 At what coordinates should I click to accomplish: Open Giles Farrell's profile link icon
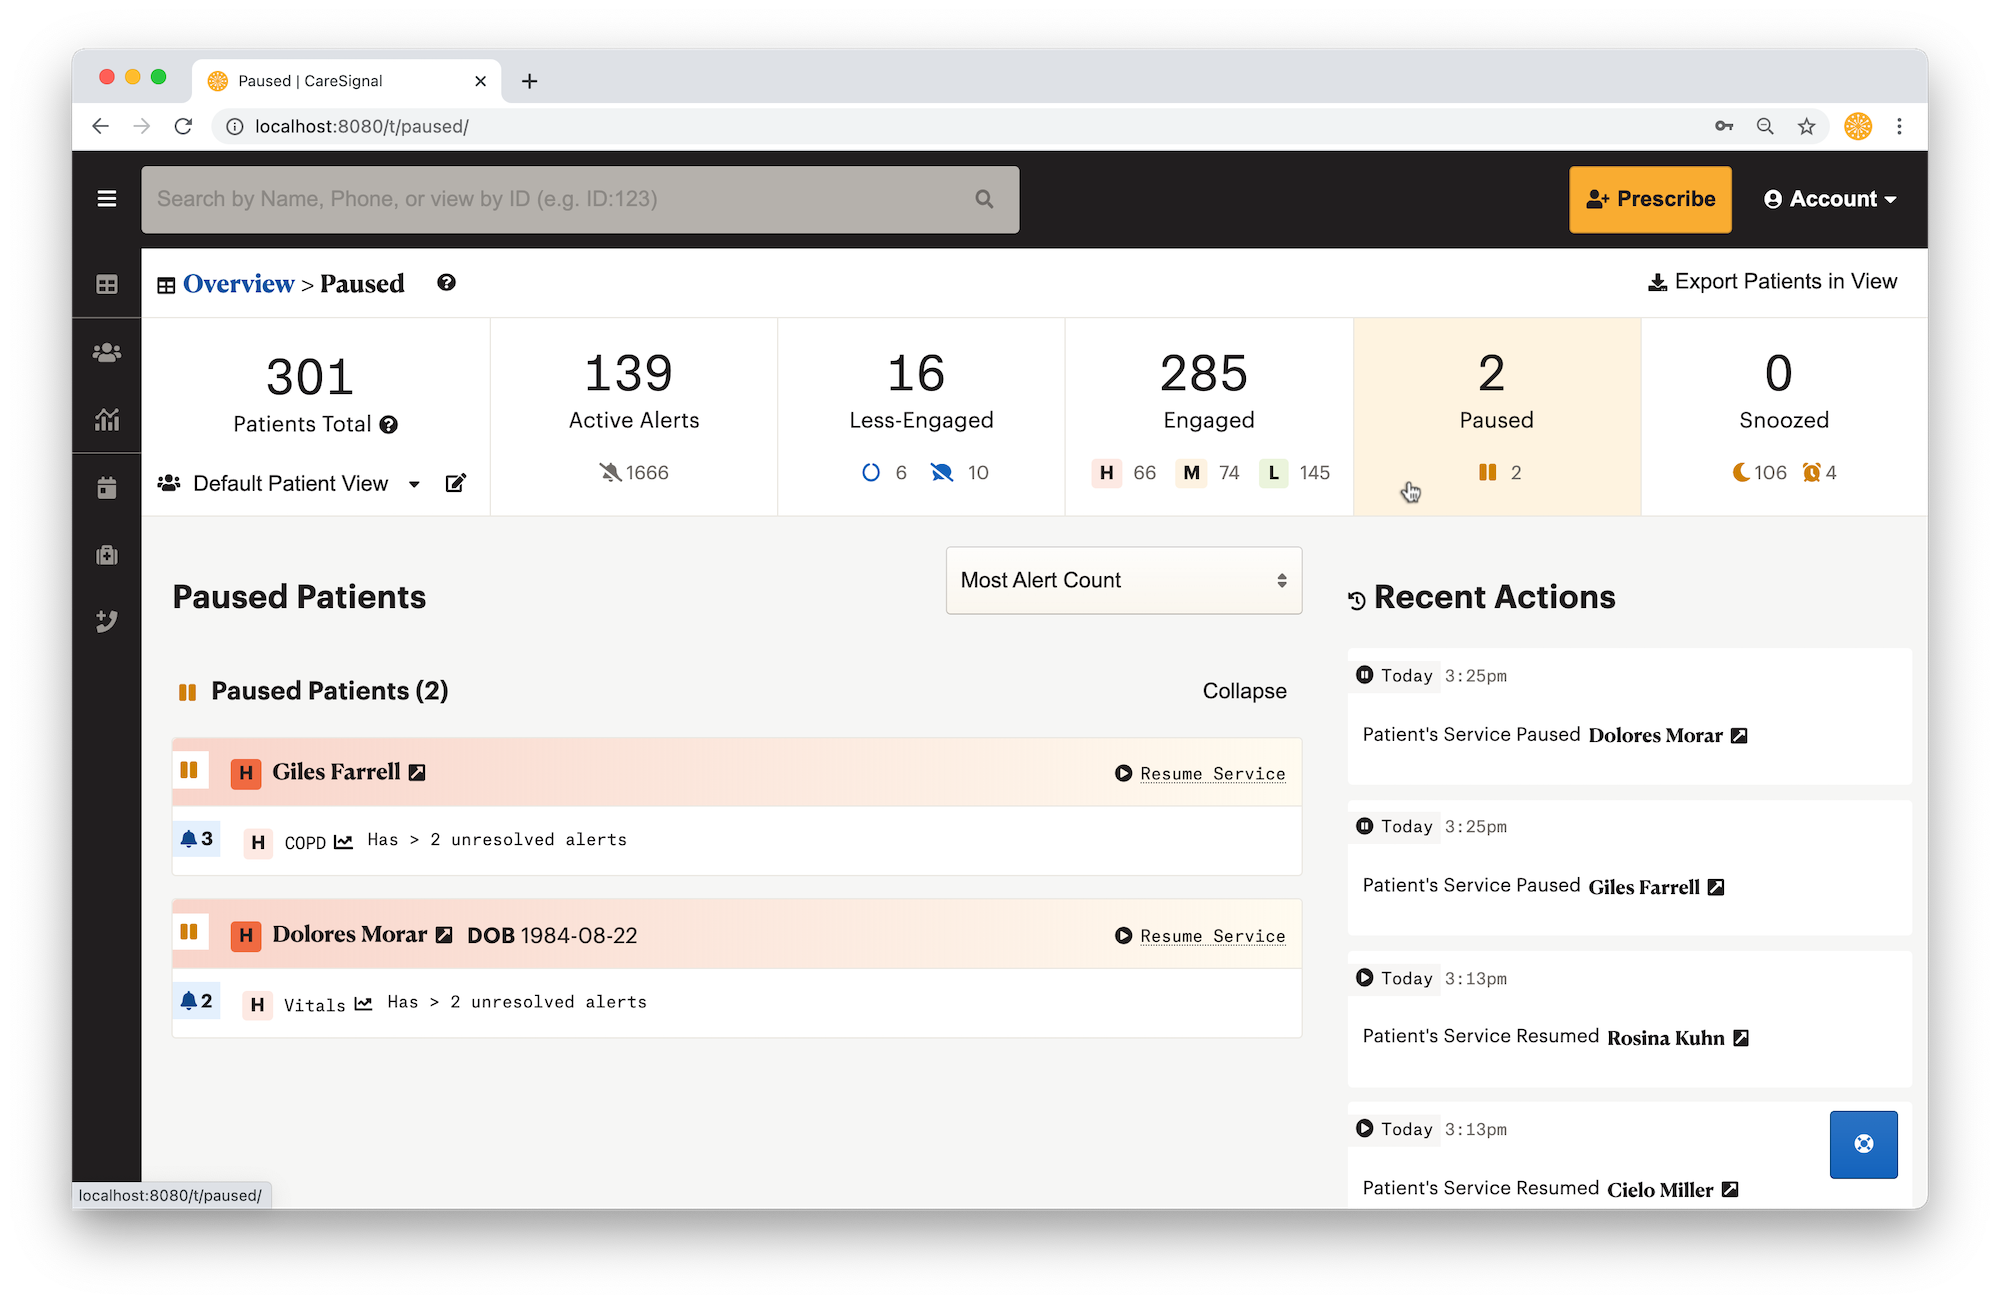417,772
